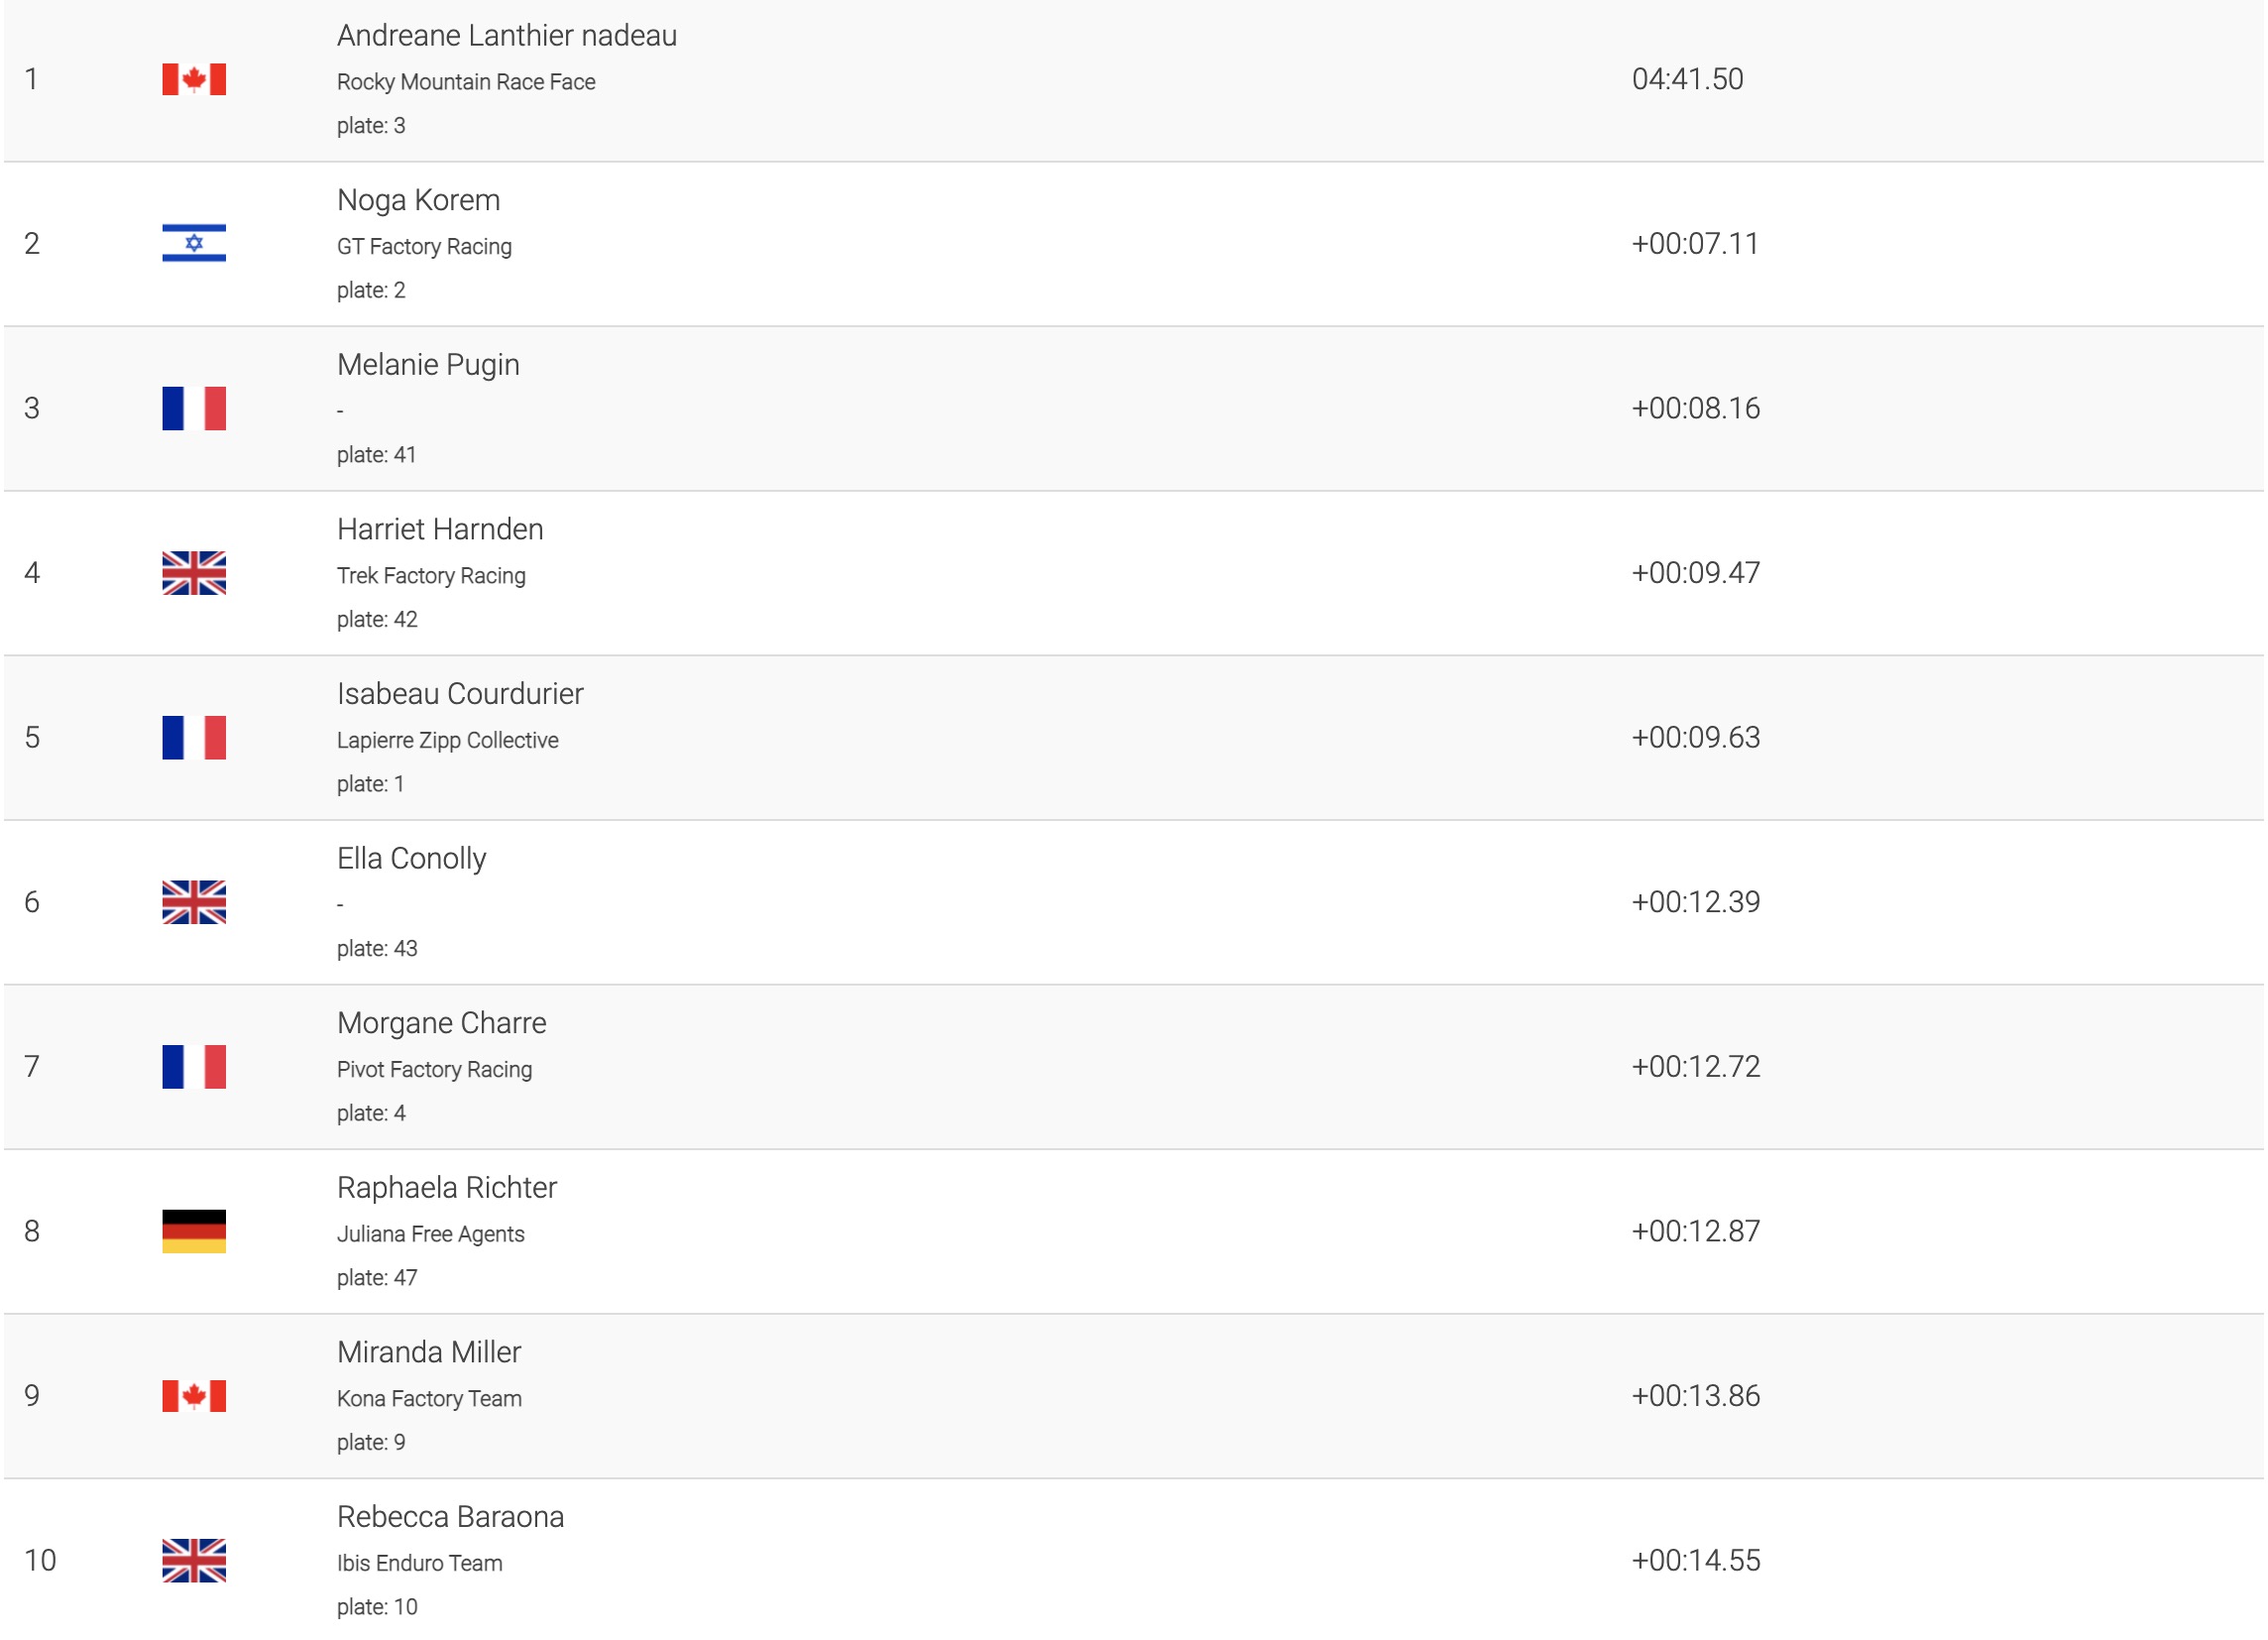Click Rebecca Baraona's gap time +00:14.55
This screenshot has height=1640, width=2268.
click(1695, 1560)
